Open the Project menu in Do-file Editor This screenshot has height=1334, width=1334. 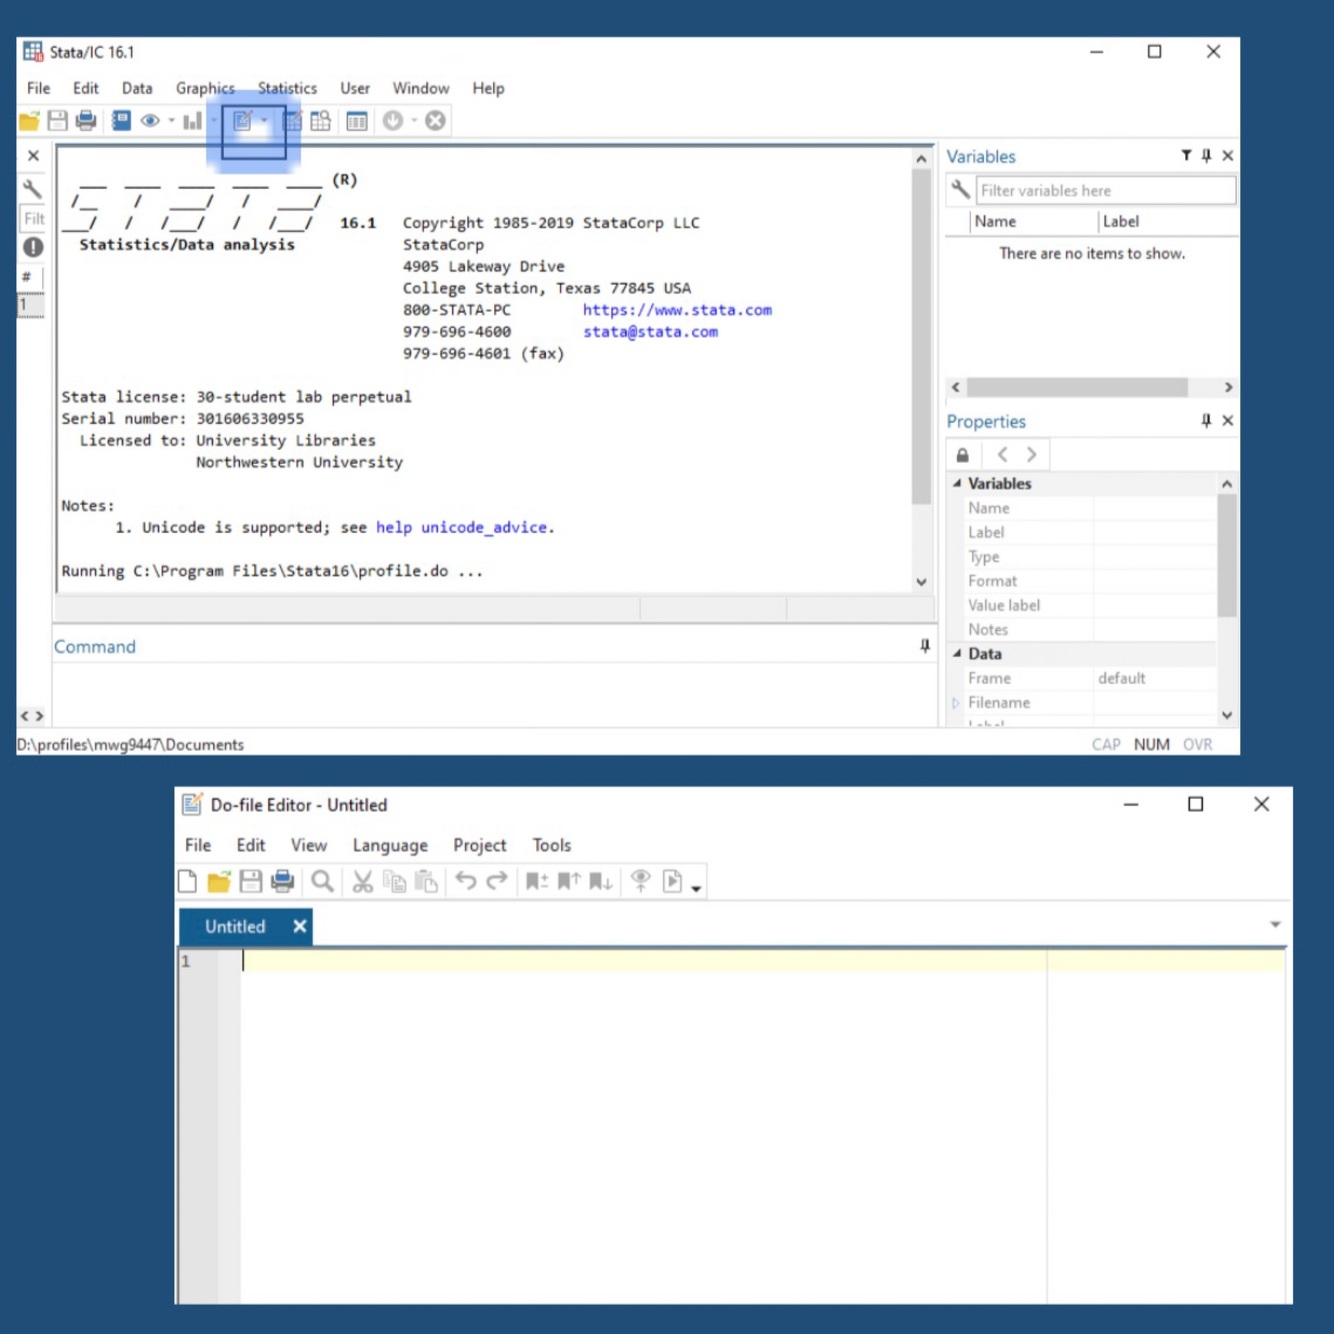coord(480,846)
